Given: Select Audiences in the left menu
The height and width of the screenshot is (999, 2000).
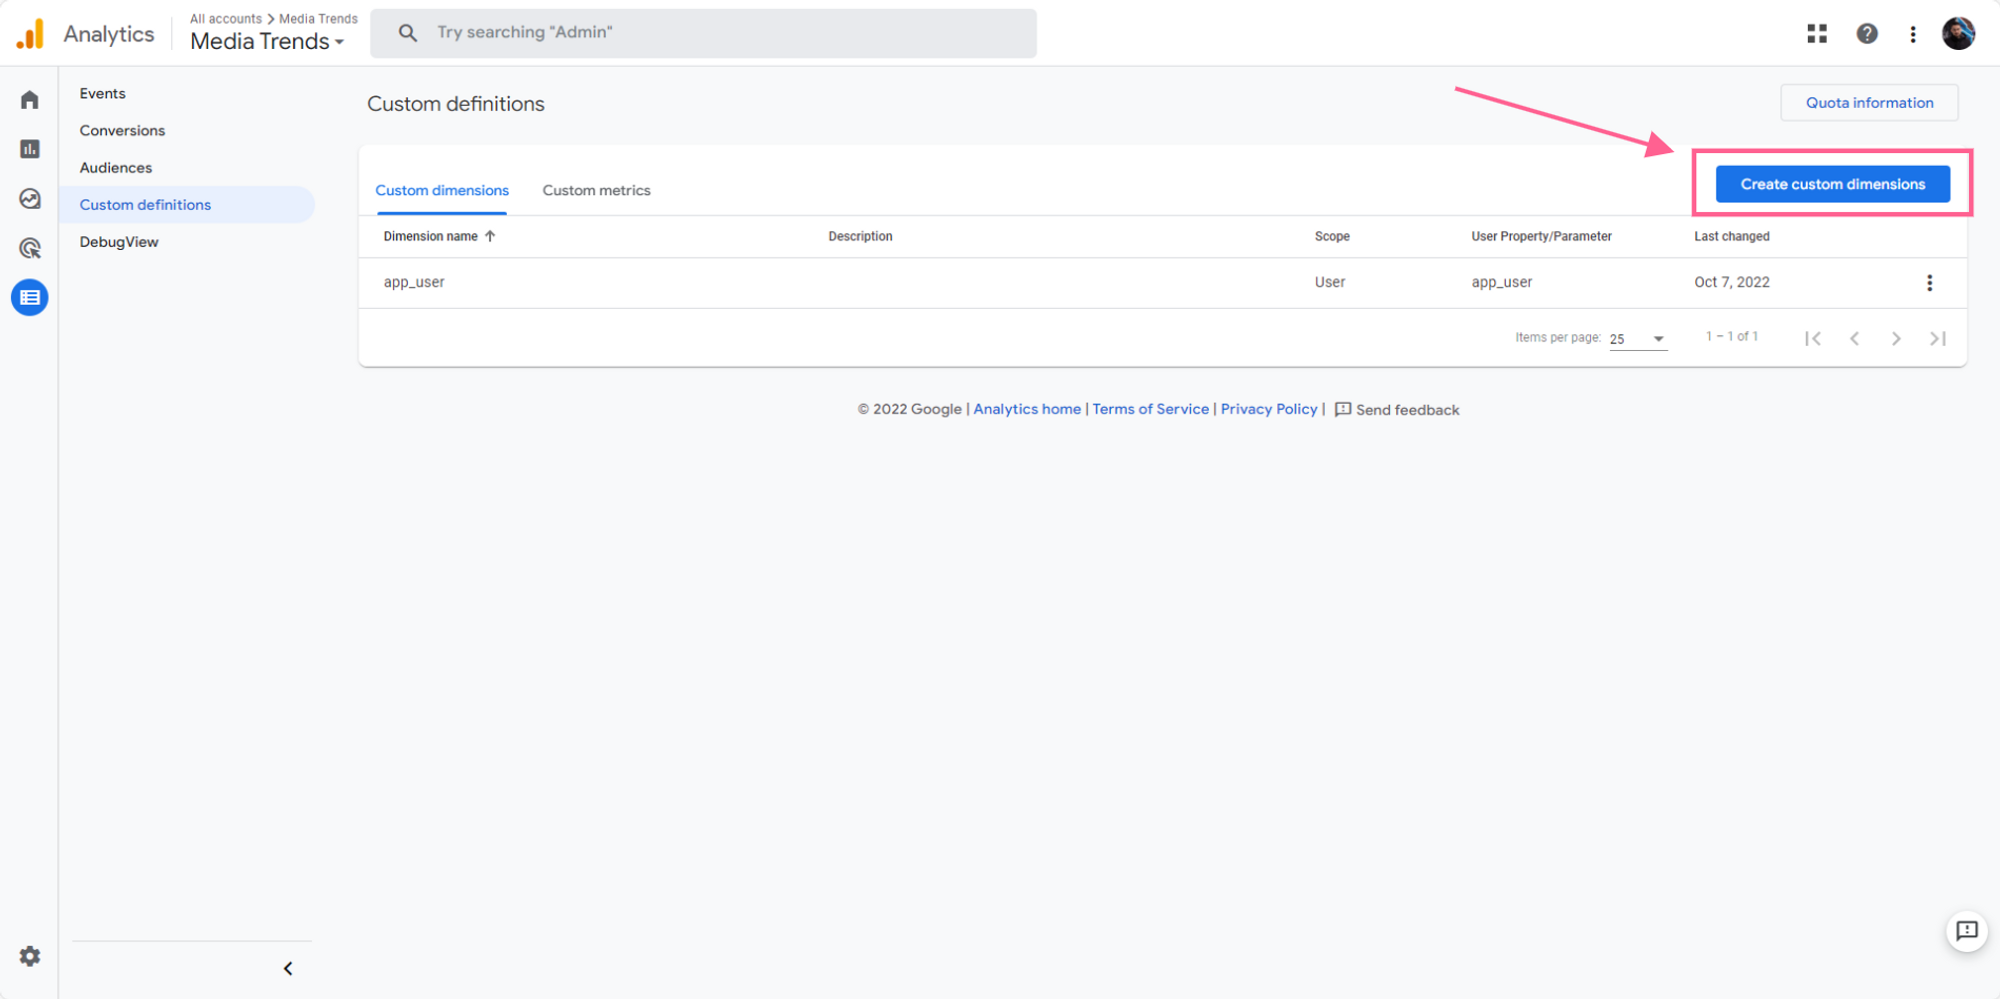Looking at the screenshot, I should pyautogui.click(x=116, y=168).
